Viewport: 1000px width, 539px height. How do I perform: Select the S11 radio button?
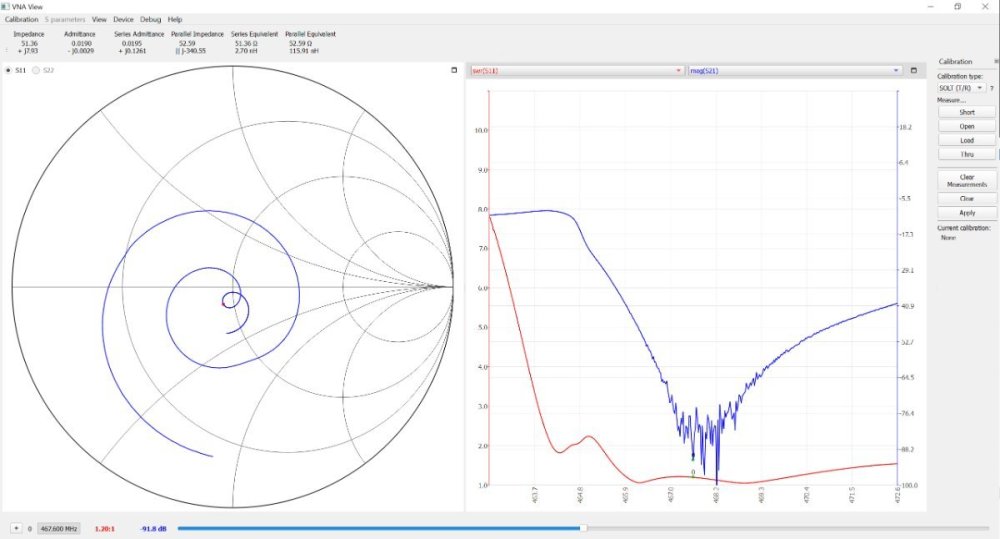pos(10,70)
